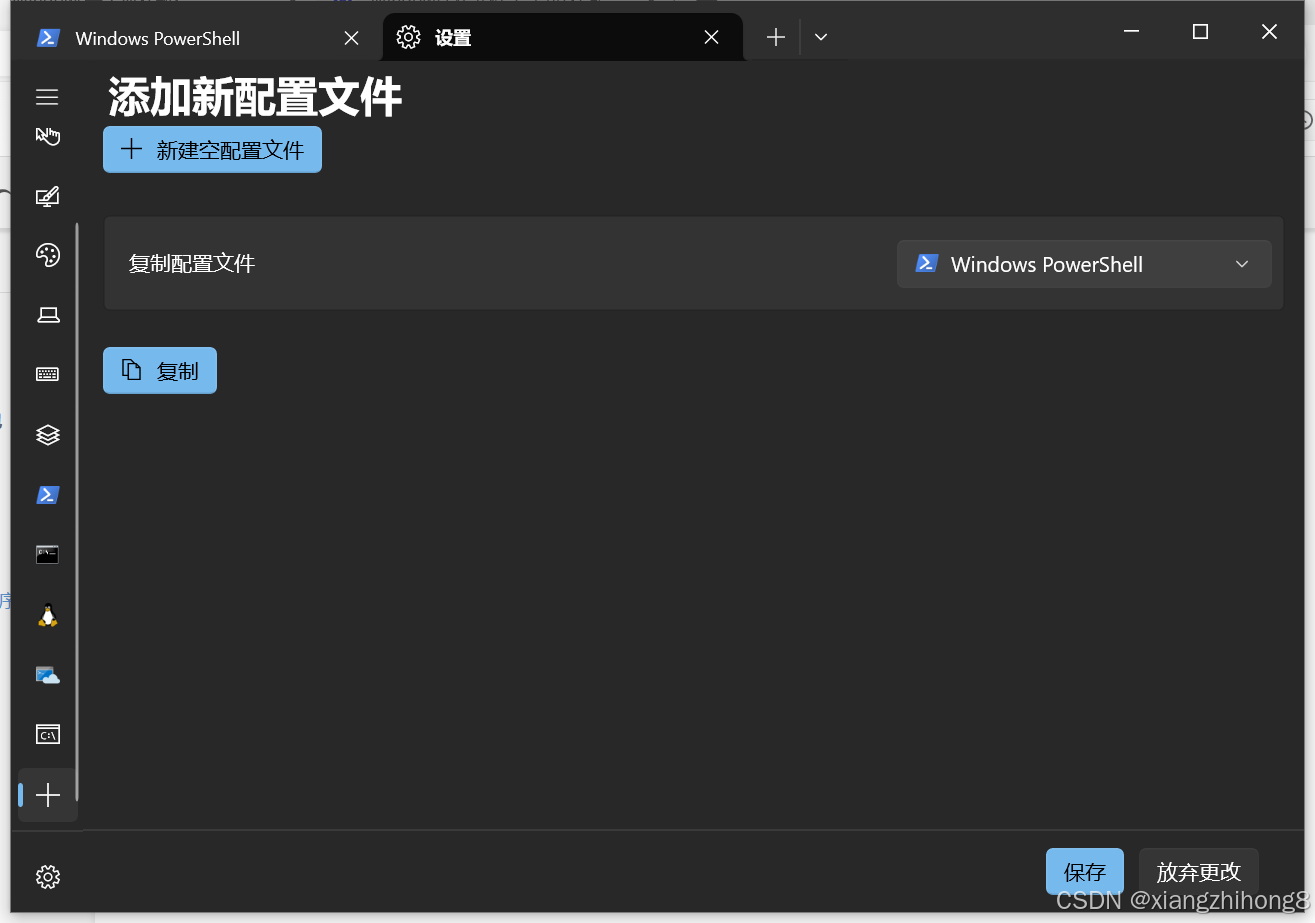Click the 放弃更改 button
The image size is (1315, 923).
(1198, 871)
